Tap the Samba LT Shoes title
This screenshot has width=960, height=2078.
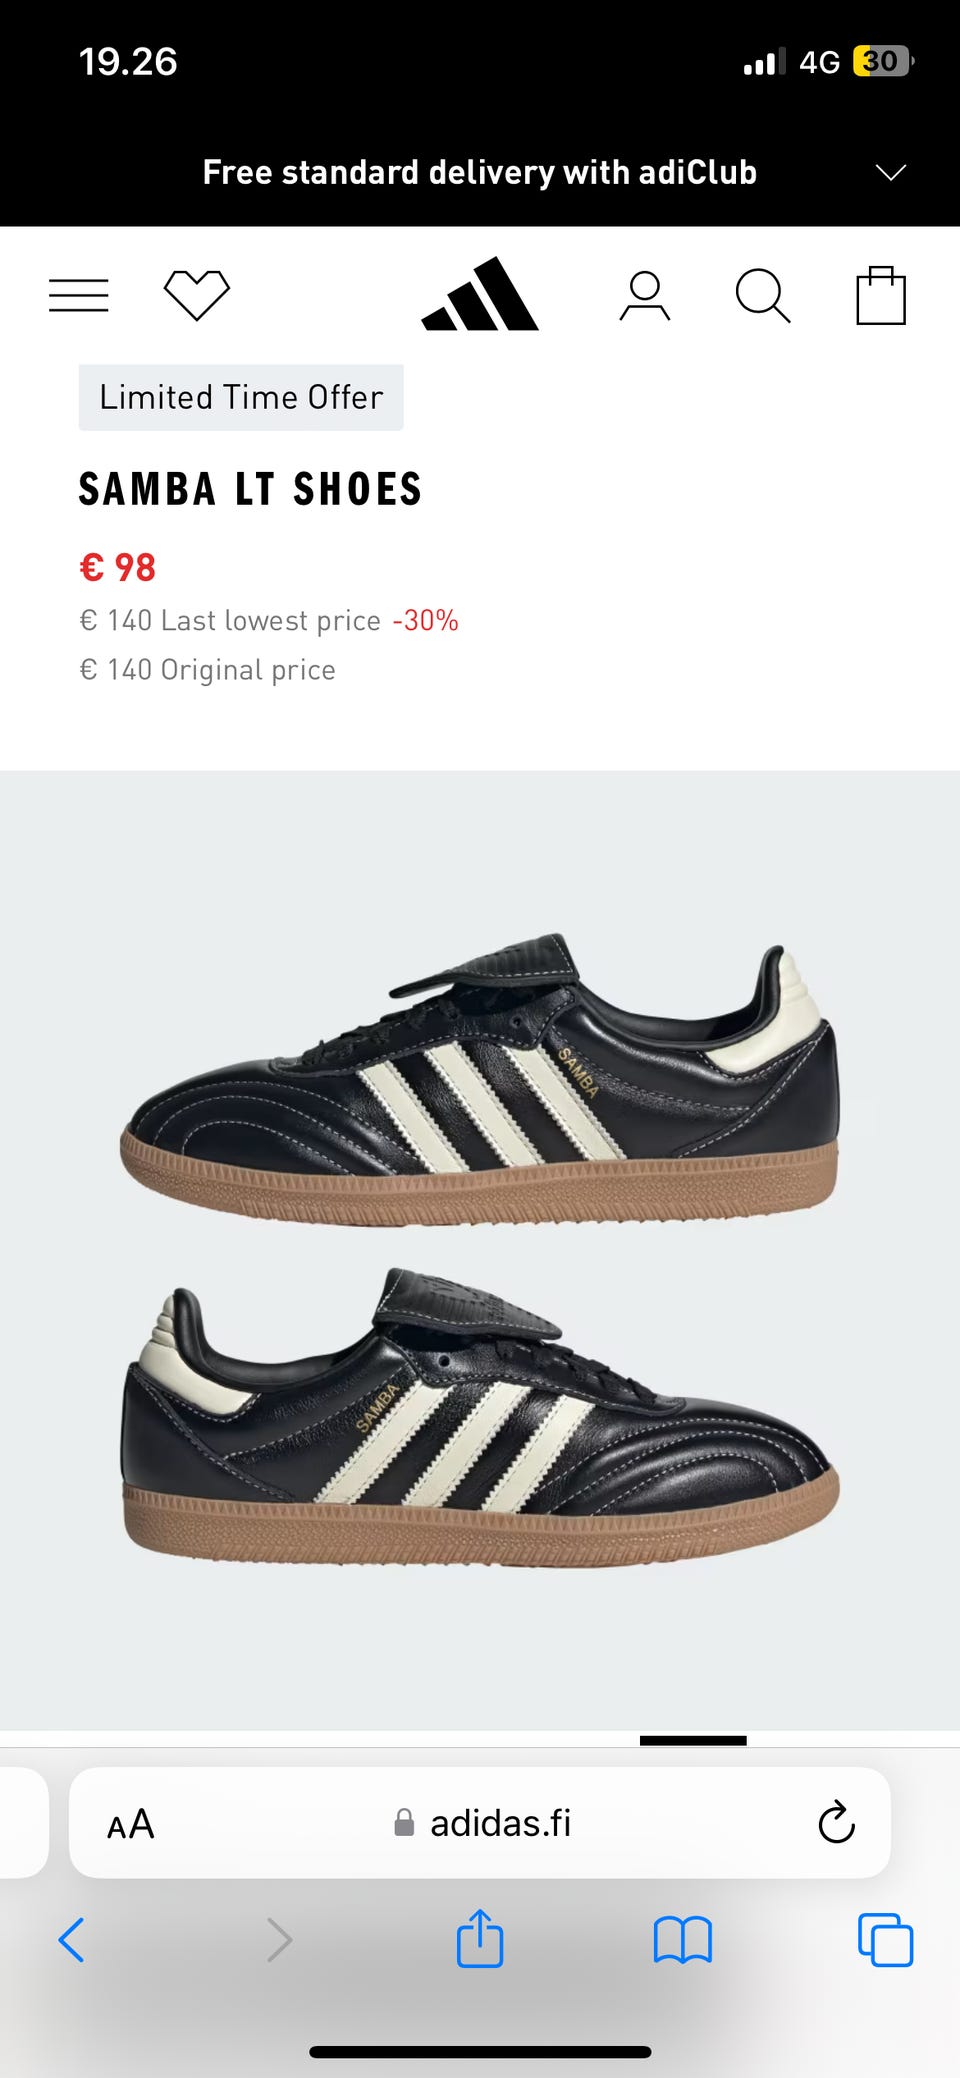[x=251, y=489]
